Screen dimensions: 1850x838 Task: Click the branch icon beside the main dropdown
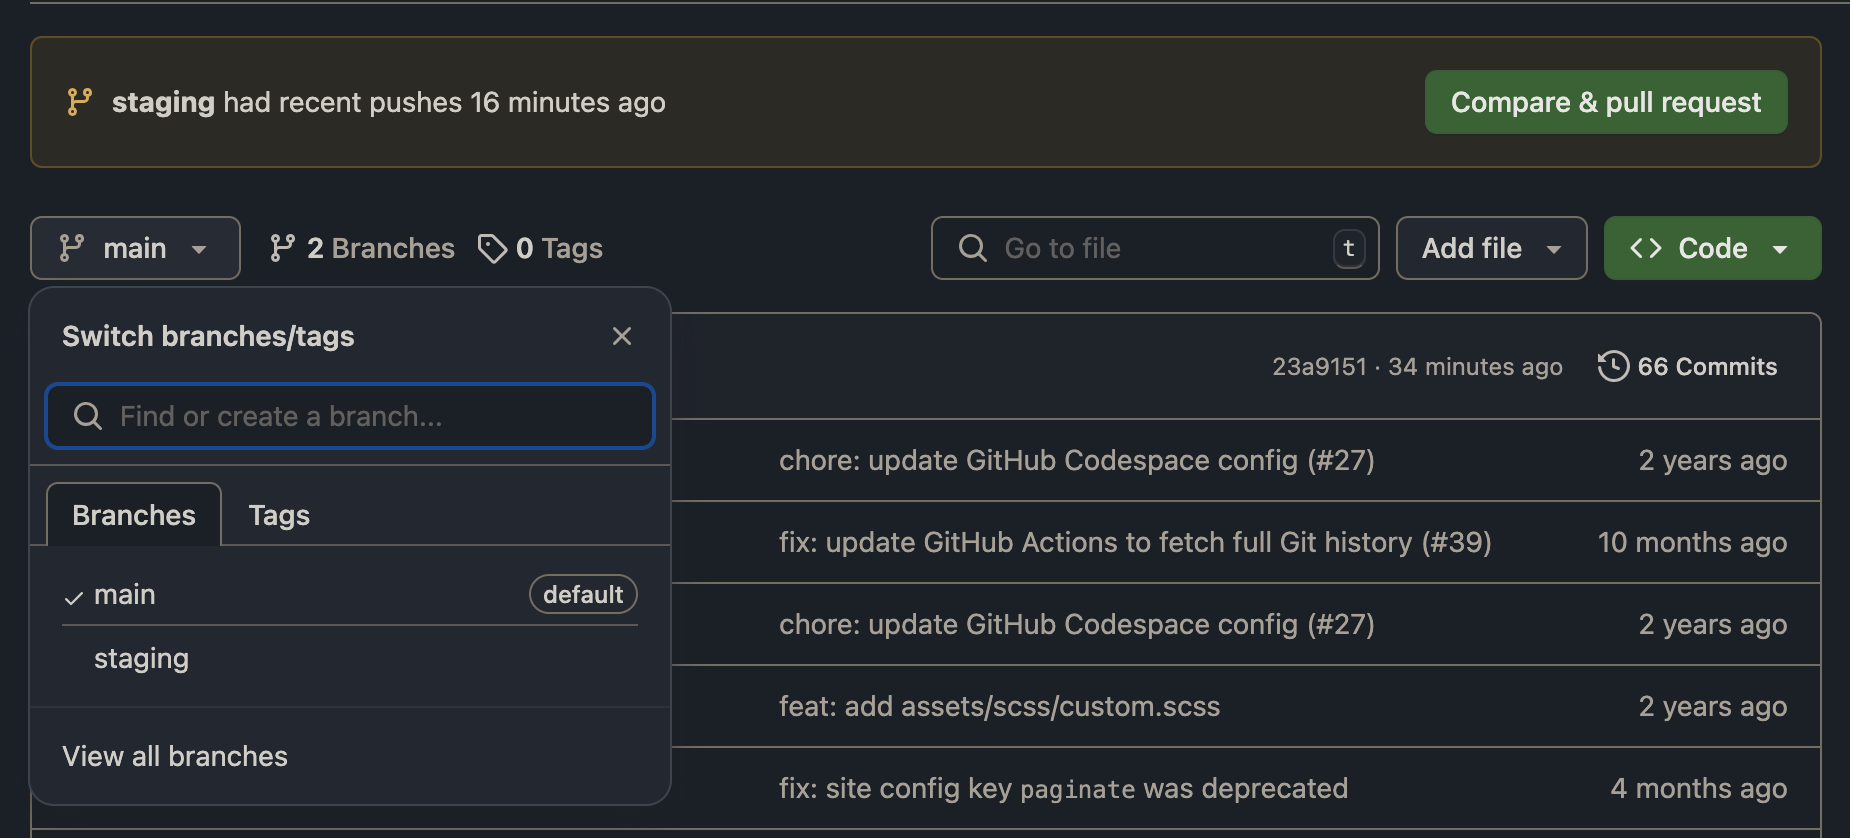click(70, 248)
